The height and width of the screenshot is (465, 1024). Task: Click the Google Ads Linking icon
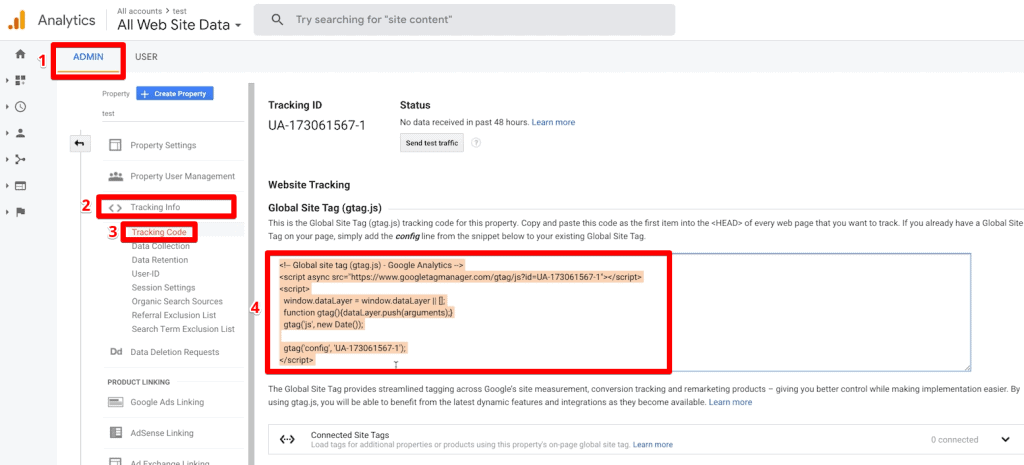(116, 402)
